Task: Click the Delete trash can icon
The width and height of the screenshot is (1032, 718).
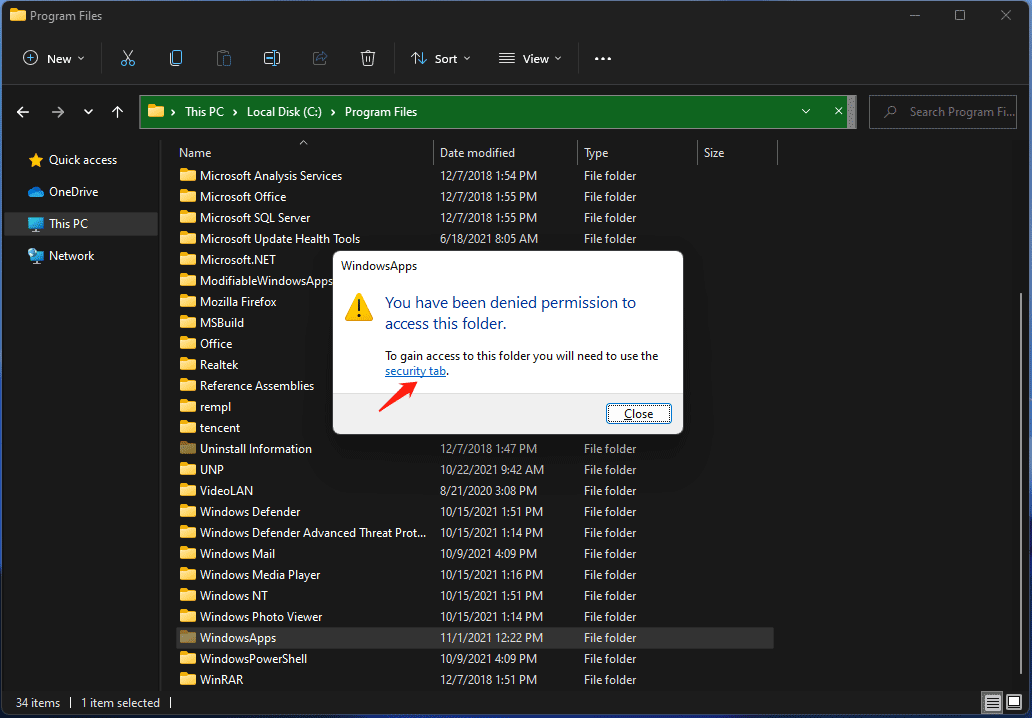Action: pyautogui.click(x=368, y=59)
